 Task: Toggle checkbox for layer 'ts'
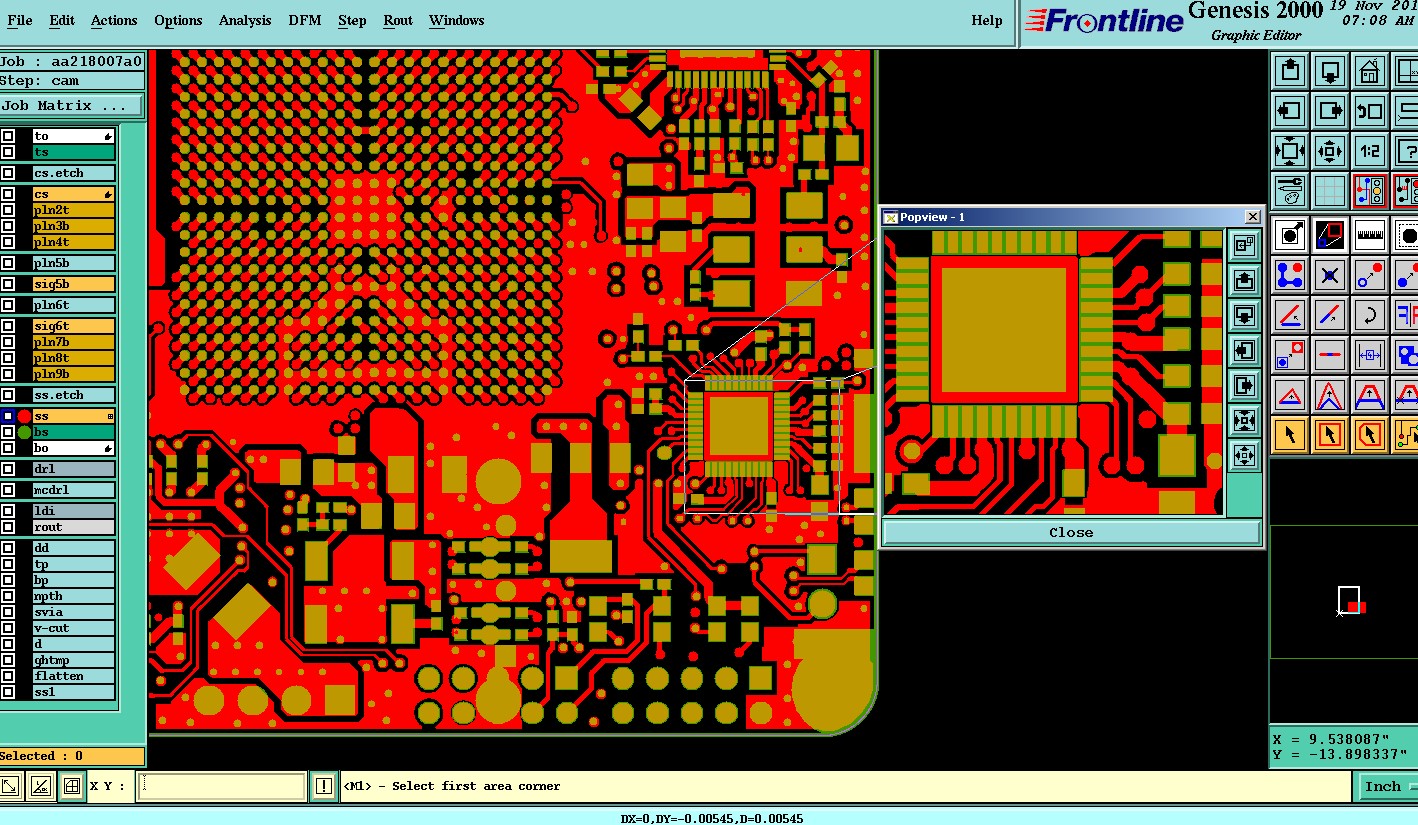click(8, 152)
